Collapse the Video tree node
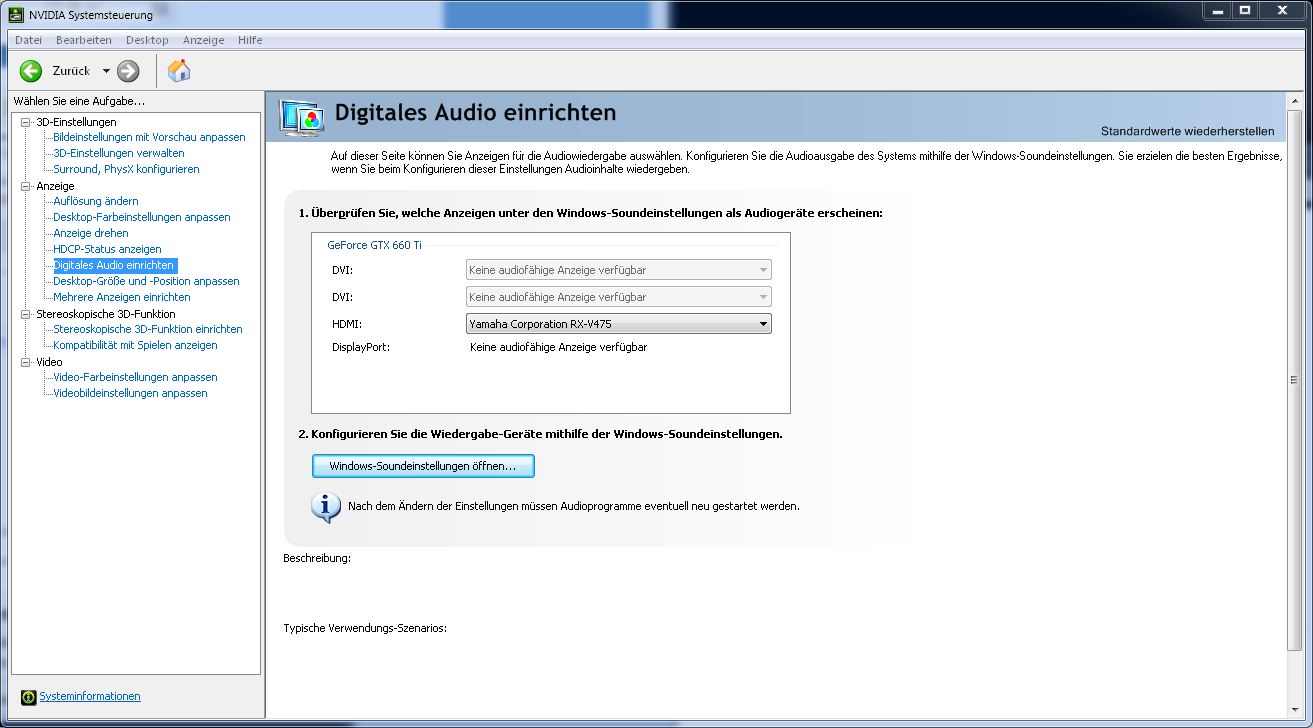Image resolution: width=1313 pixels, height=728 pixels. pyautogui.click(x=26, y=362)
